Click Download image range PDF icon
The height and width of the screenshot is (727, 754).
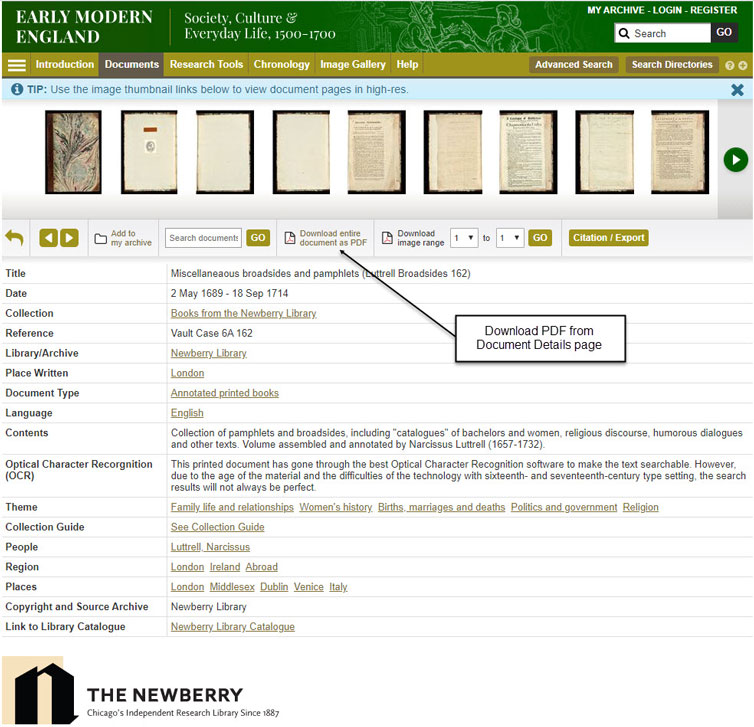click(387, 238)
